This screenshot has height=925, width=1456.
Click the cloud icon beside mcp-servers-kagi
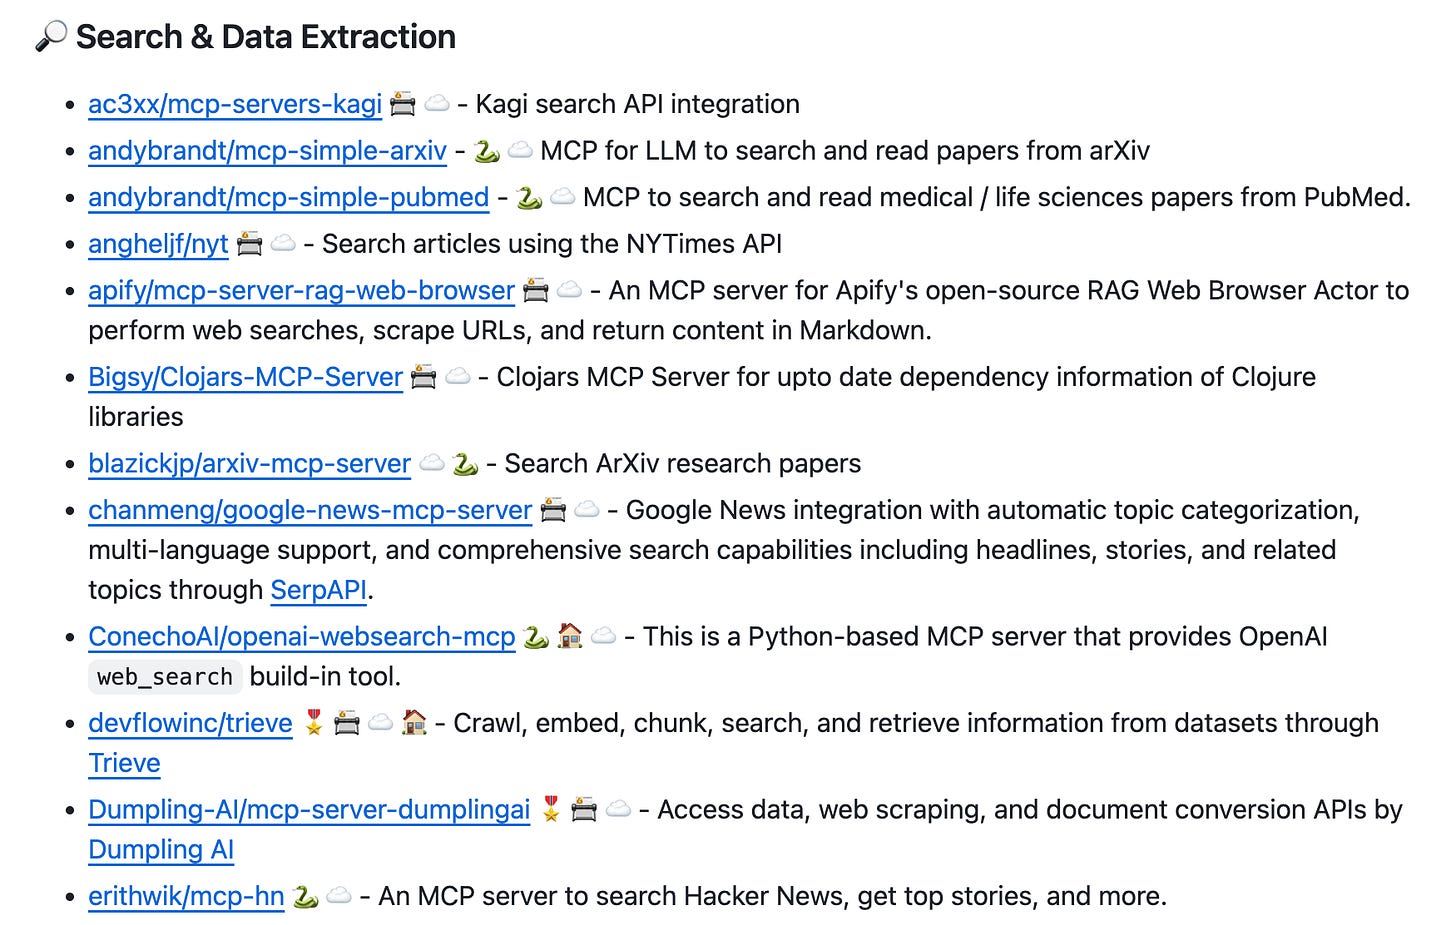437,103
